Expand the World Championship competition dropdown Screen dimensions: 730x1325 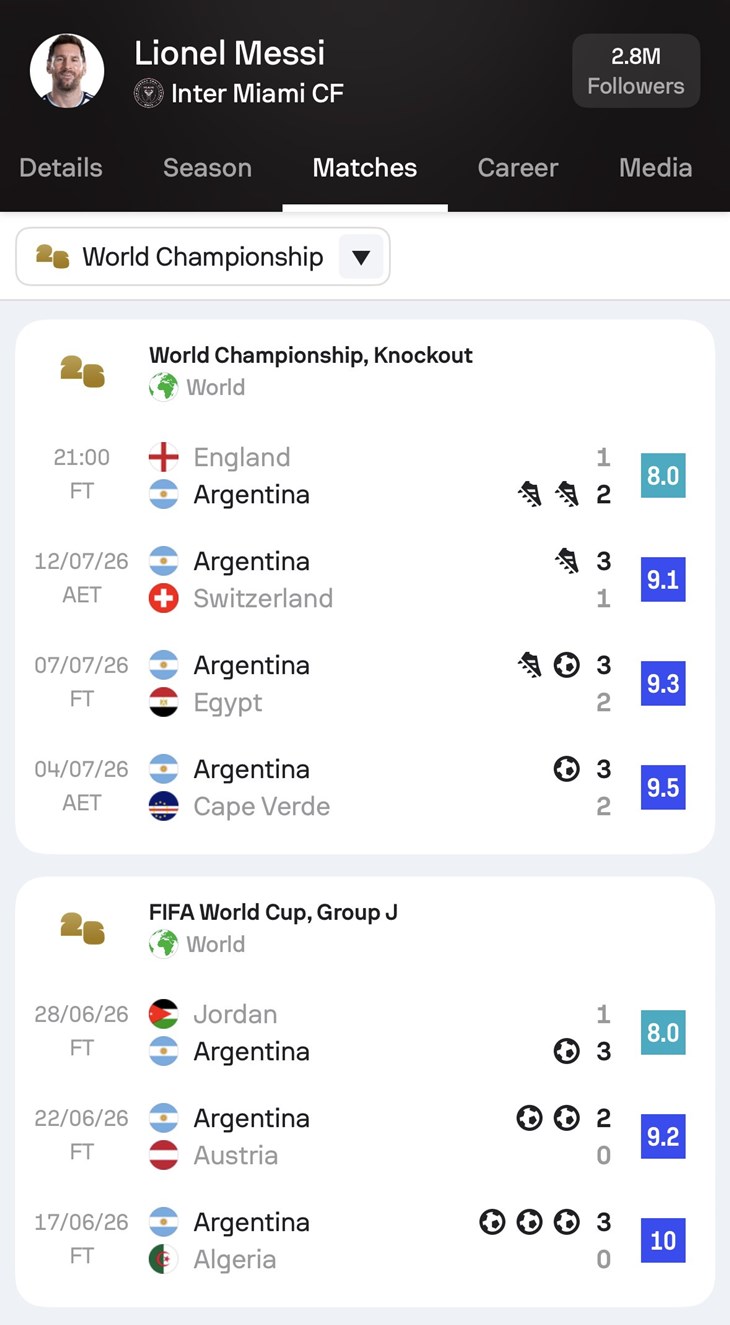pos(203,257)
